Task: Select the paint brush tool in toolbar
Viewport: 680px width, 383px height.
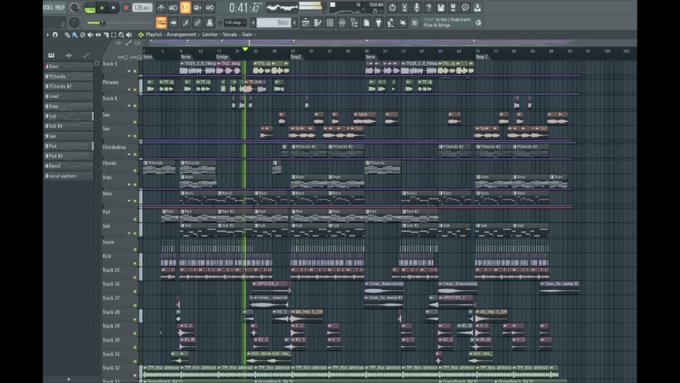Action: 75,35
